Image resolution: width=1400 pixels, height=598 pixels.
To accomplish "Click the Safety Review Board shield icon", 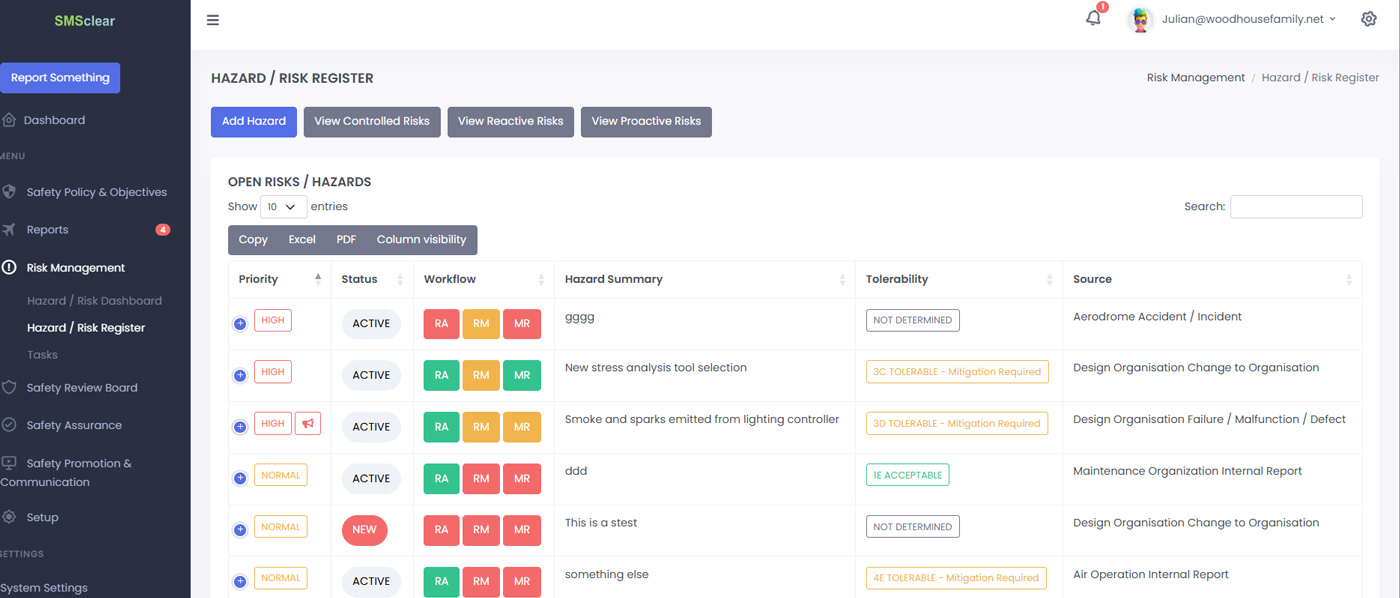I will coord(9,388).
